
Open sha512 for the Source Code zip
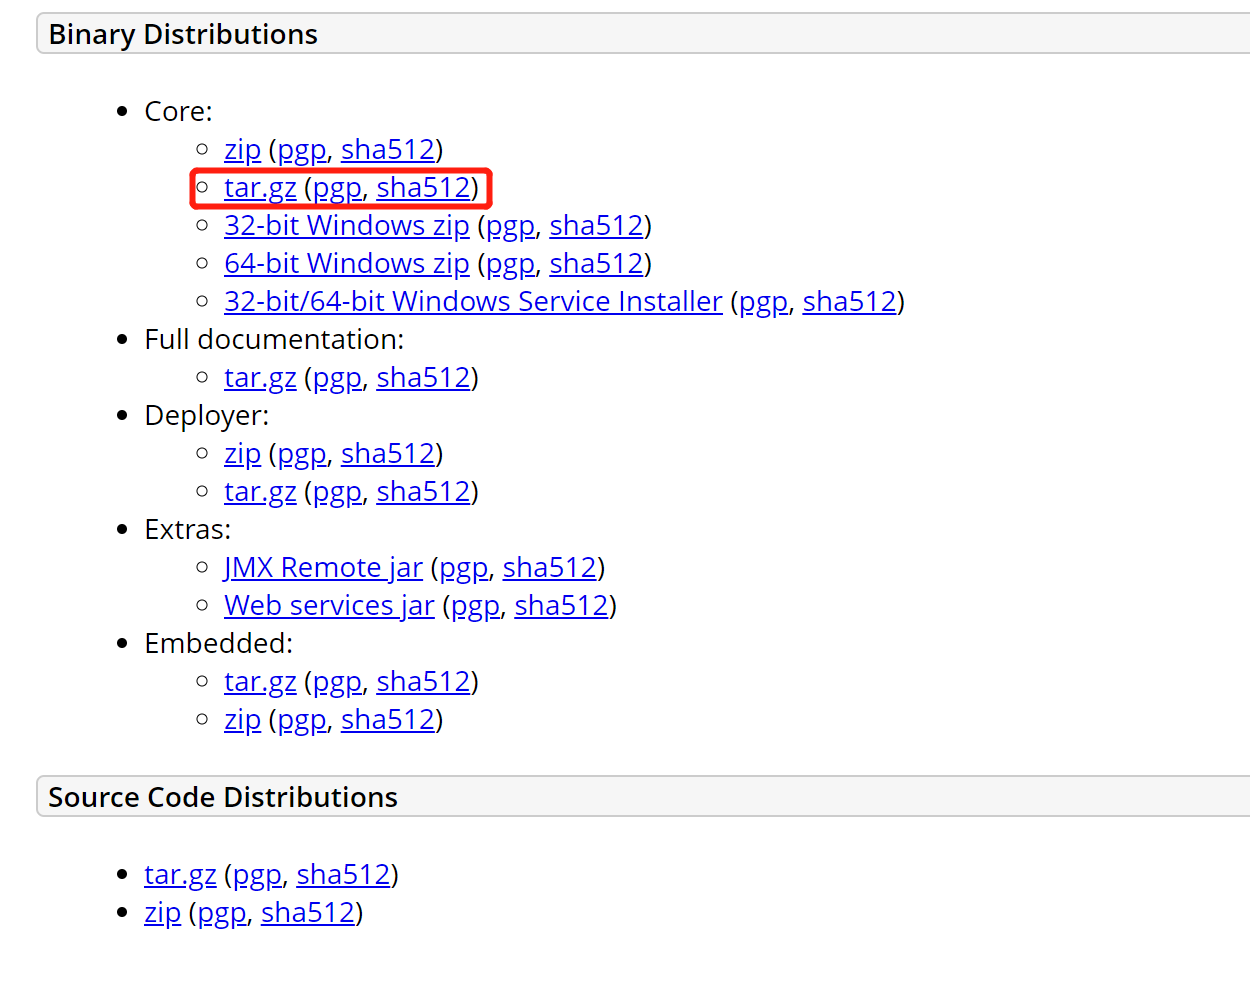[307, 912]
